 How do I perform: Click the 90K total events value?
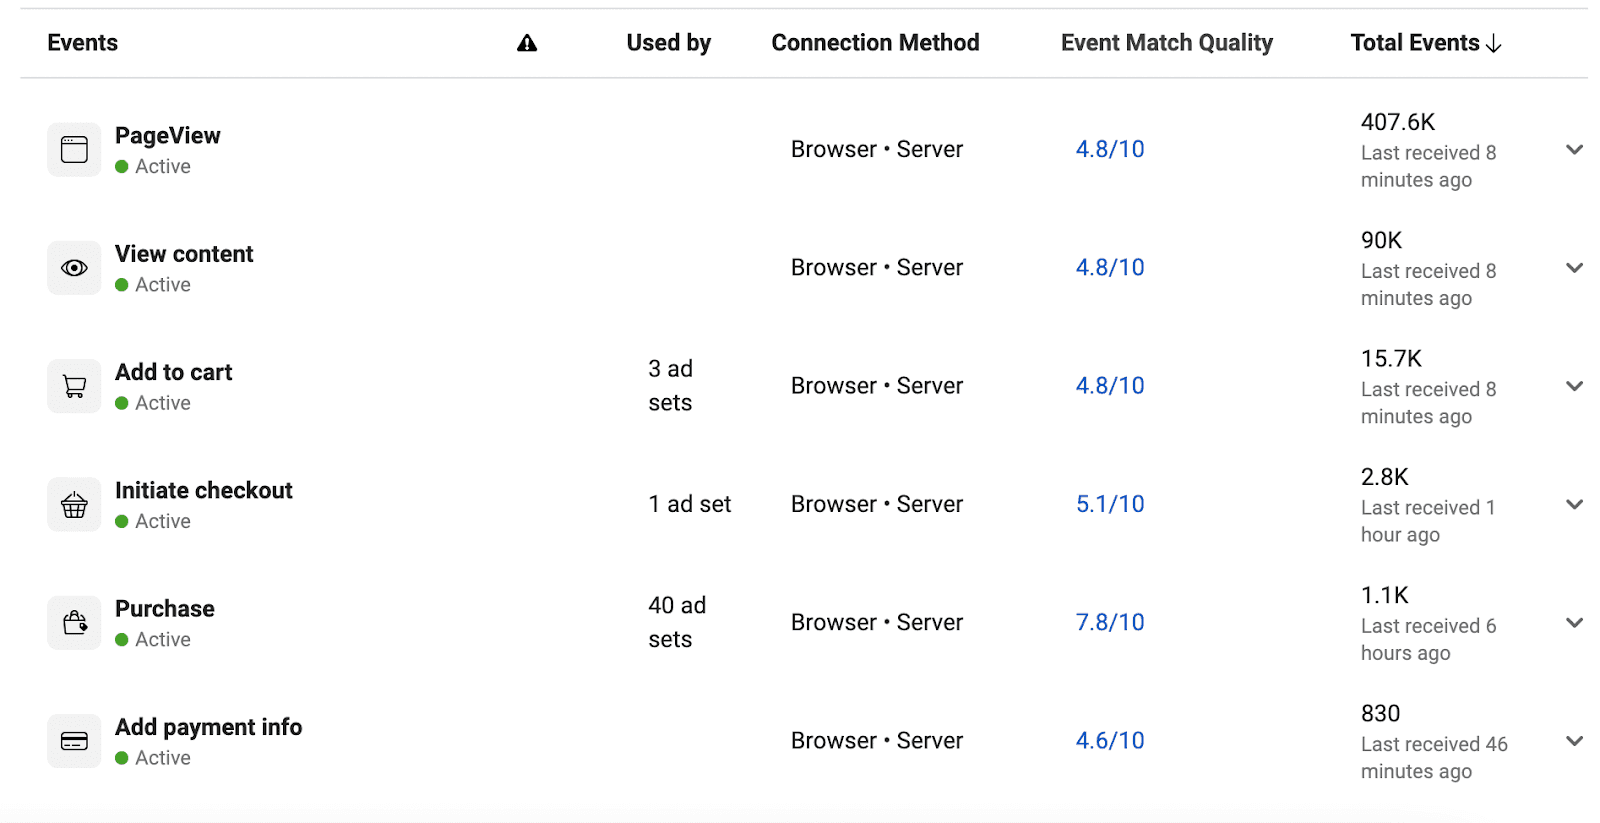1382,240
